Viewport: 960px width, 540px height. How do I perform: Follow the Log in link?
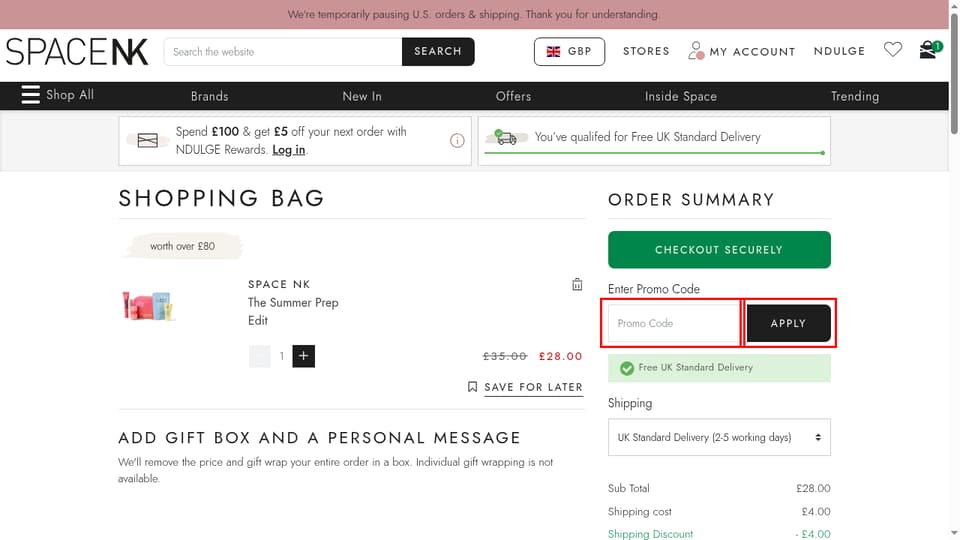tap(288, 149)
